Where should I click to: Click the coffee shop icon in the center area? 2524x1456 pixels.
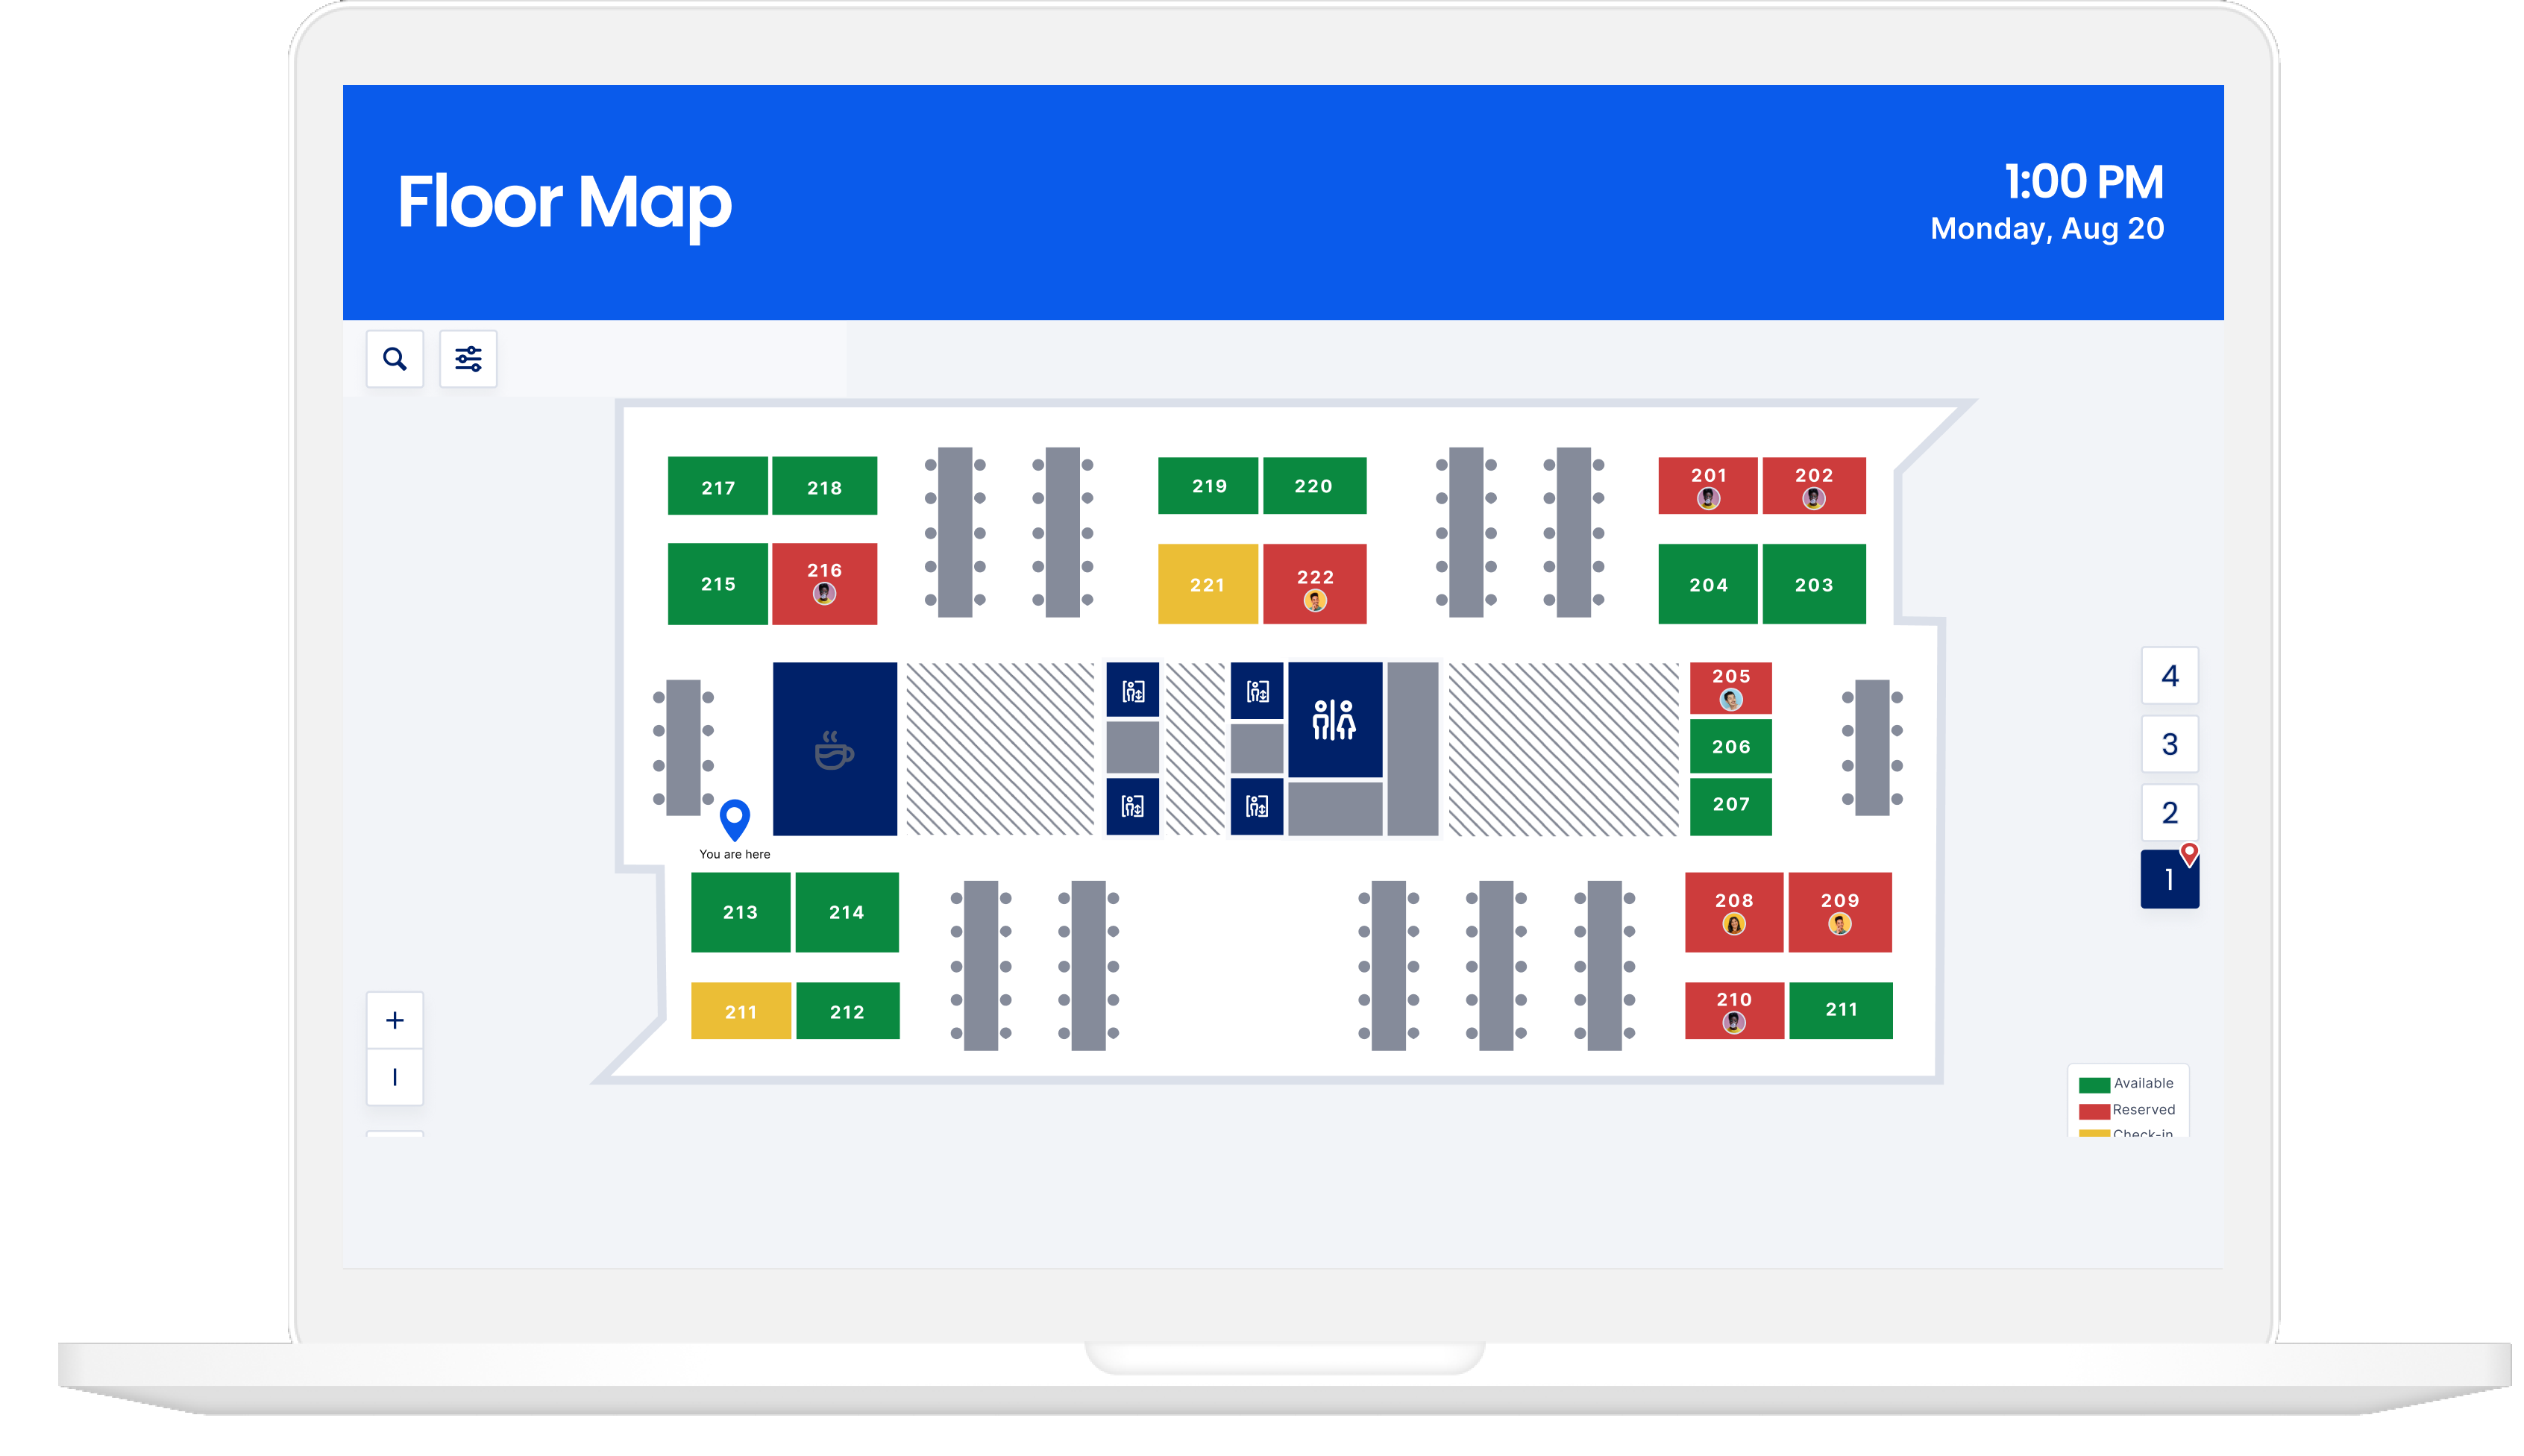pyautogui.click(x=832, y=750)
